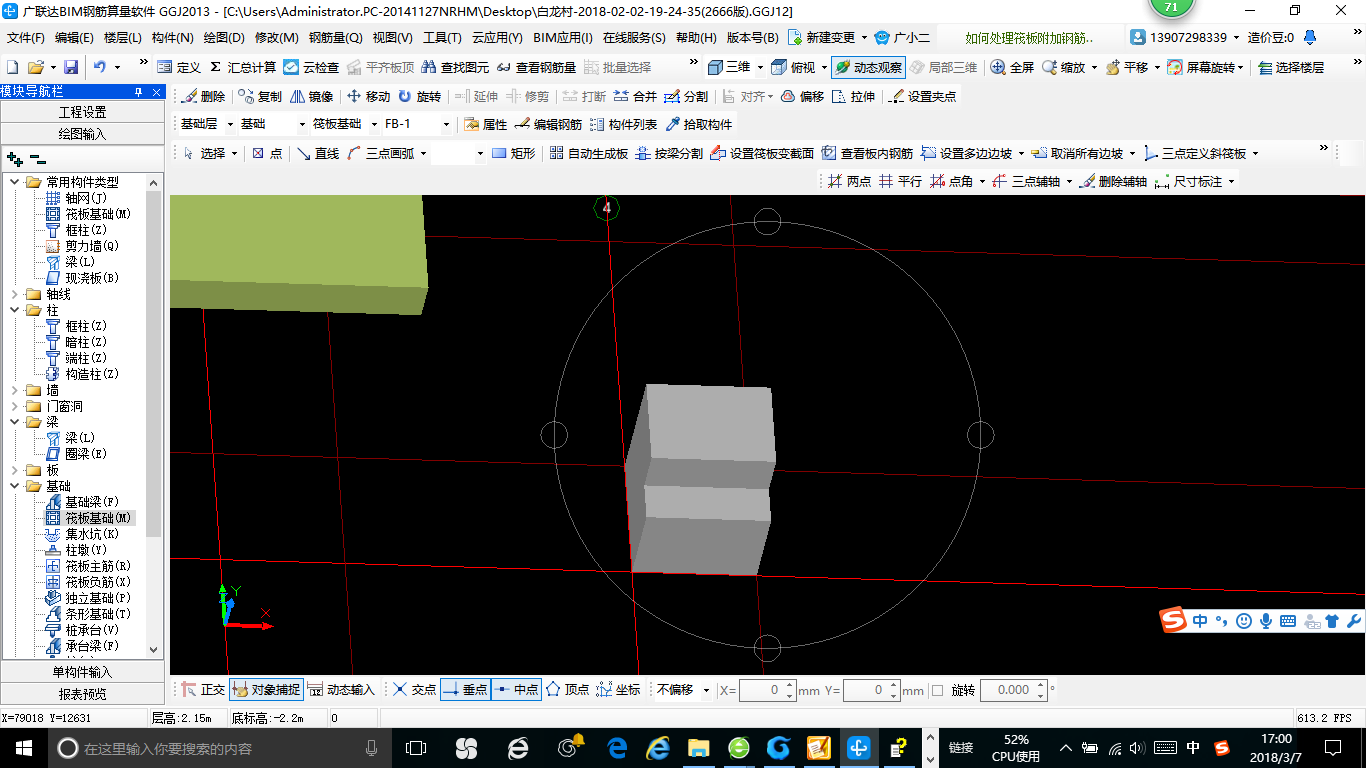The height and width of the screenshot is (768, 1366).
Task: Open the 帮助(H) menu
Action: point(696,38)
